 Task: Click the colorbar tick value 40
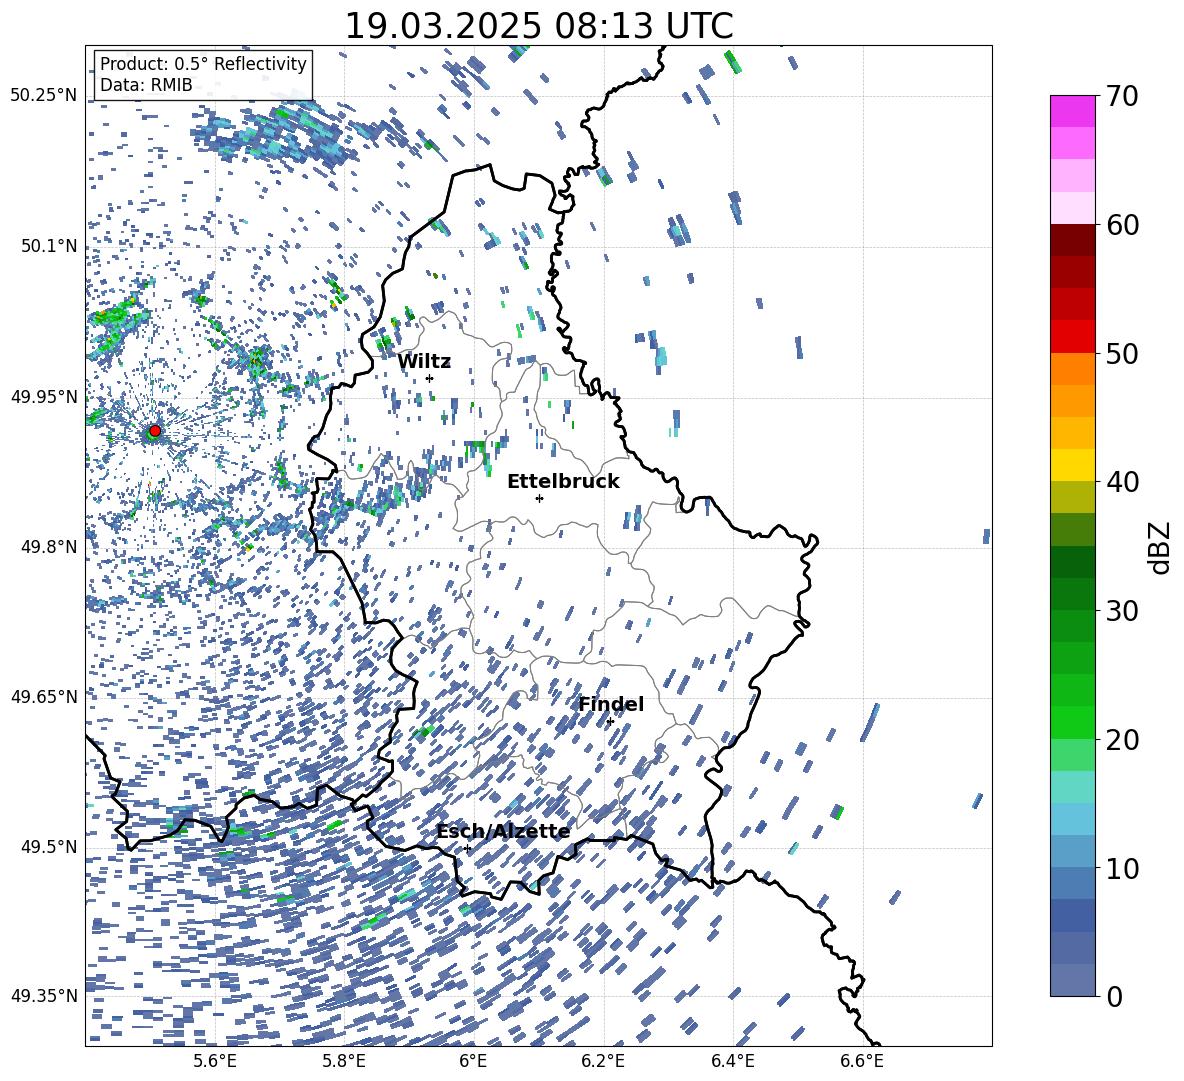click(x=1122, y=482)
